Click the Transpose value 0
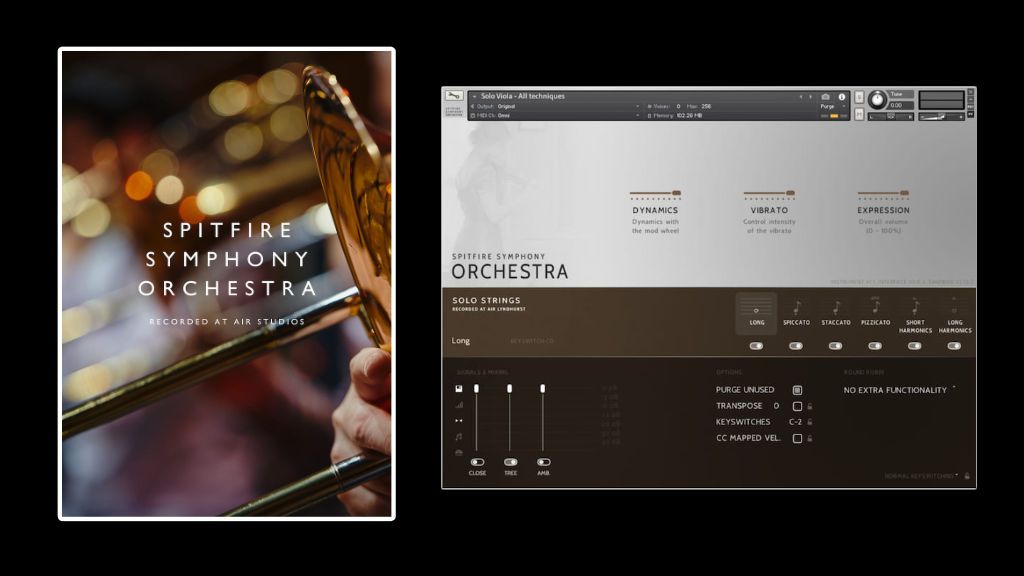Viewport: 1024px width, 576px height. click(x=776, y=406)
